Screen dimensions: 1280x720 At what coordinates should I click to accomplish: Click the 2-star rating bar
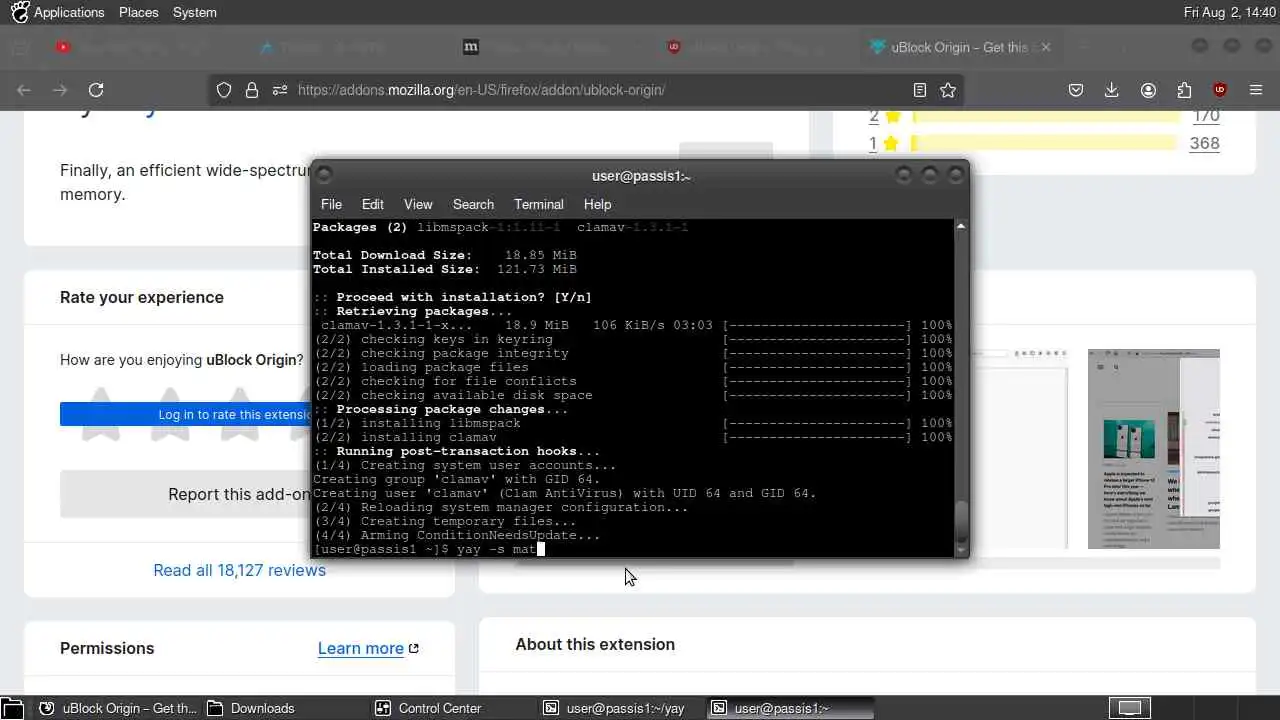pos(1046,115)
